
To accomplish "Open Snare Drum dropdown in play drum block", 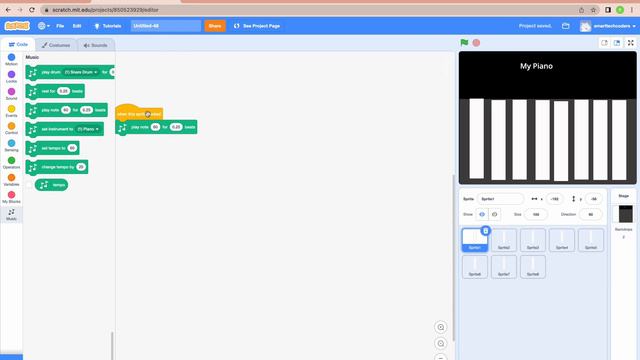I will tap(81, 72).
